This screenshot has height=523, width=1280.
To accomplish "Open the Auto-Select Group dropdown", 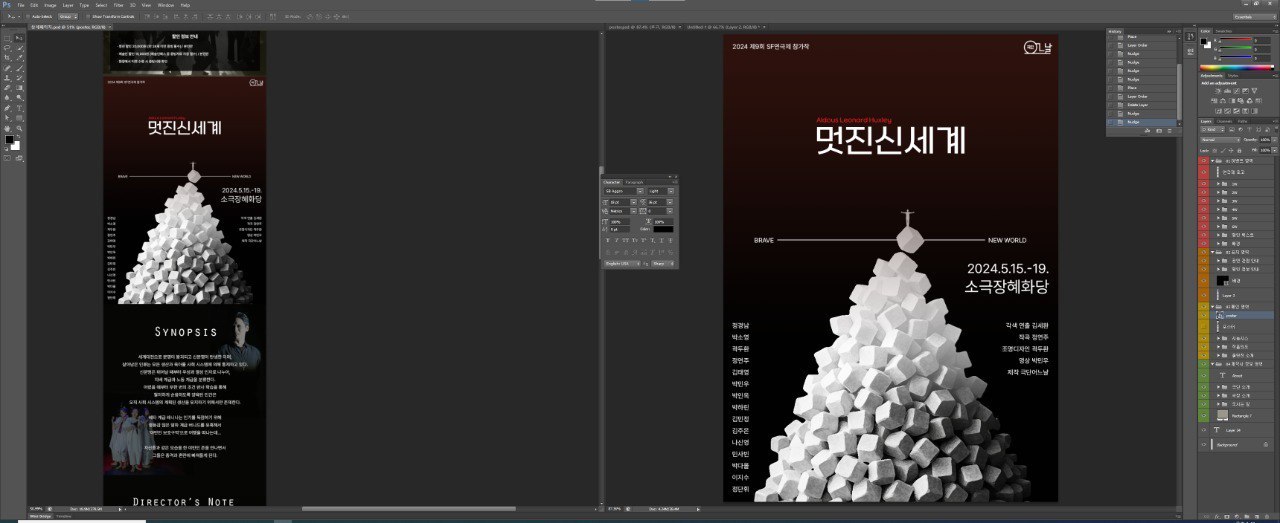I will pyautogui.click(x=68, y=17).
